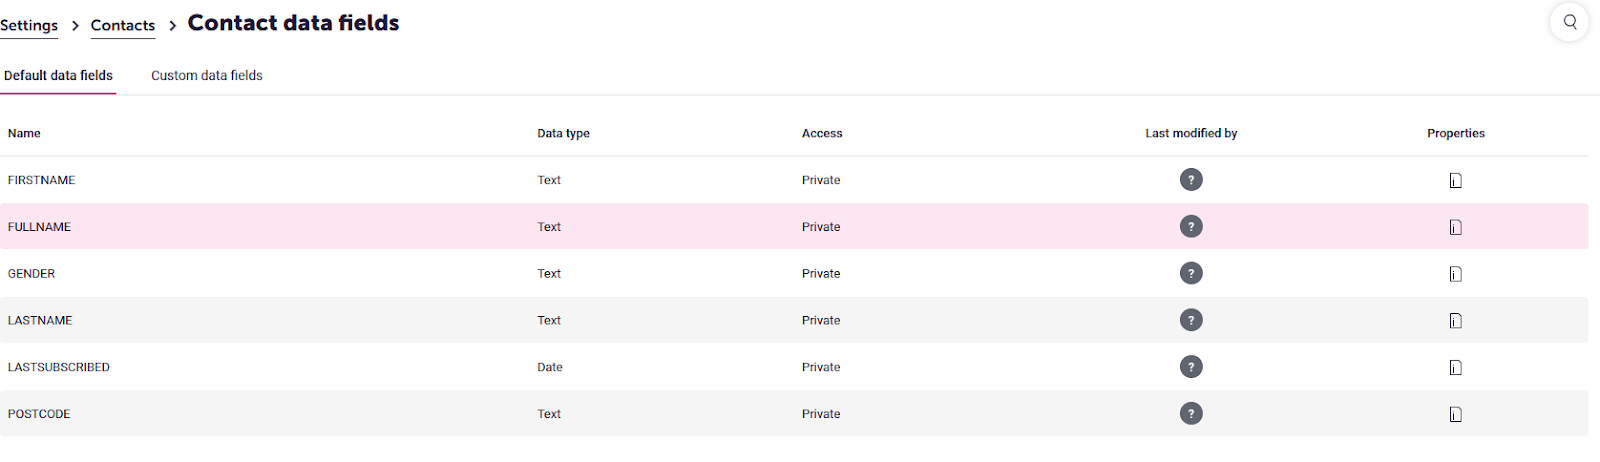1600x462 pixels.
Task: Open the search icon at top right
Action: pos(1570,22)
